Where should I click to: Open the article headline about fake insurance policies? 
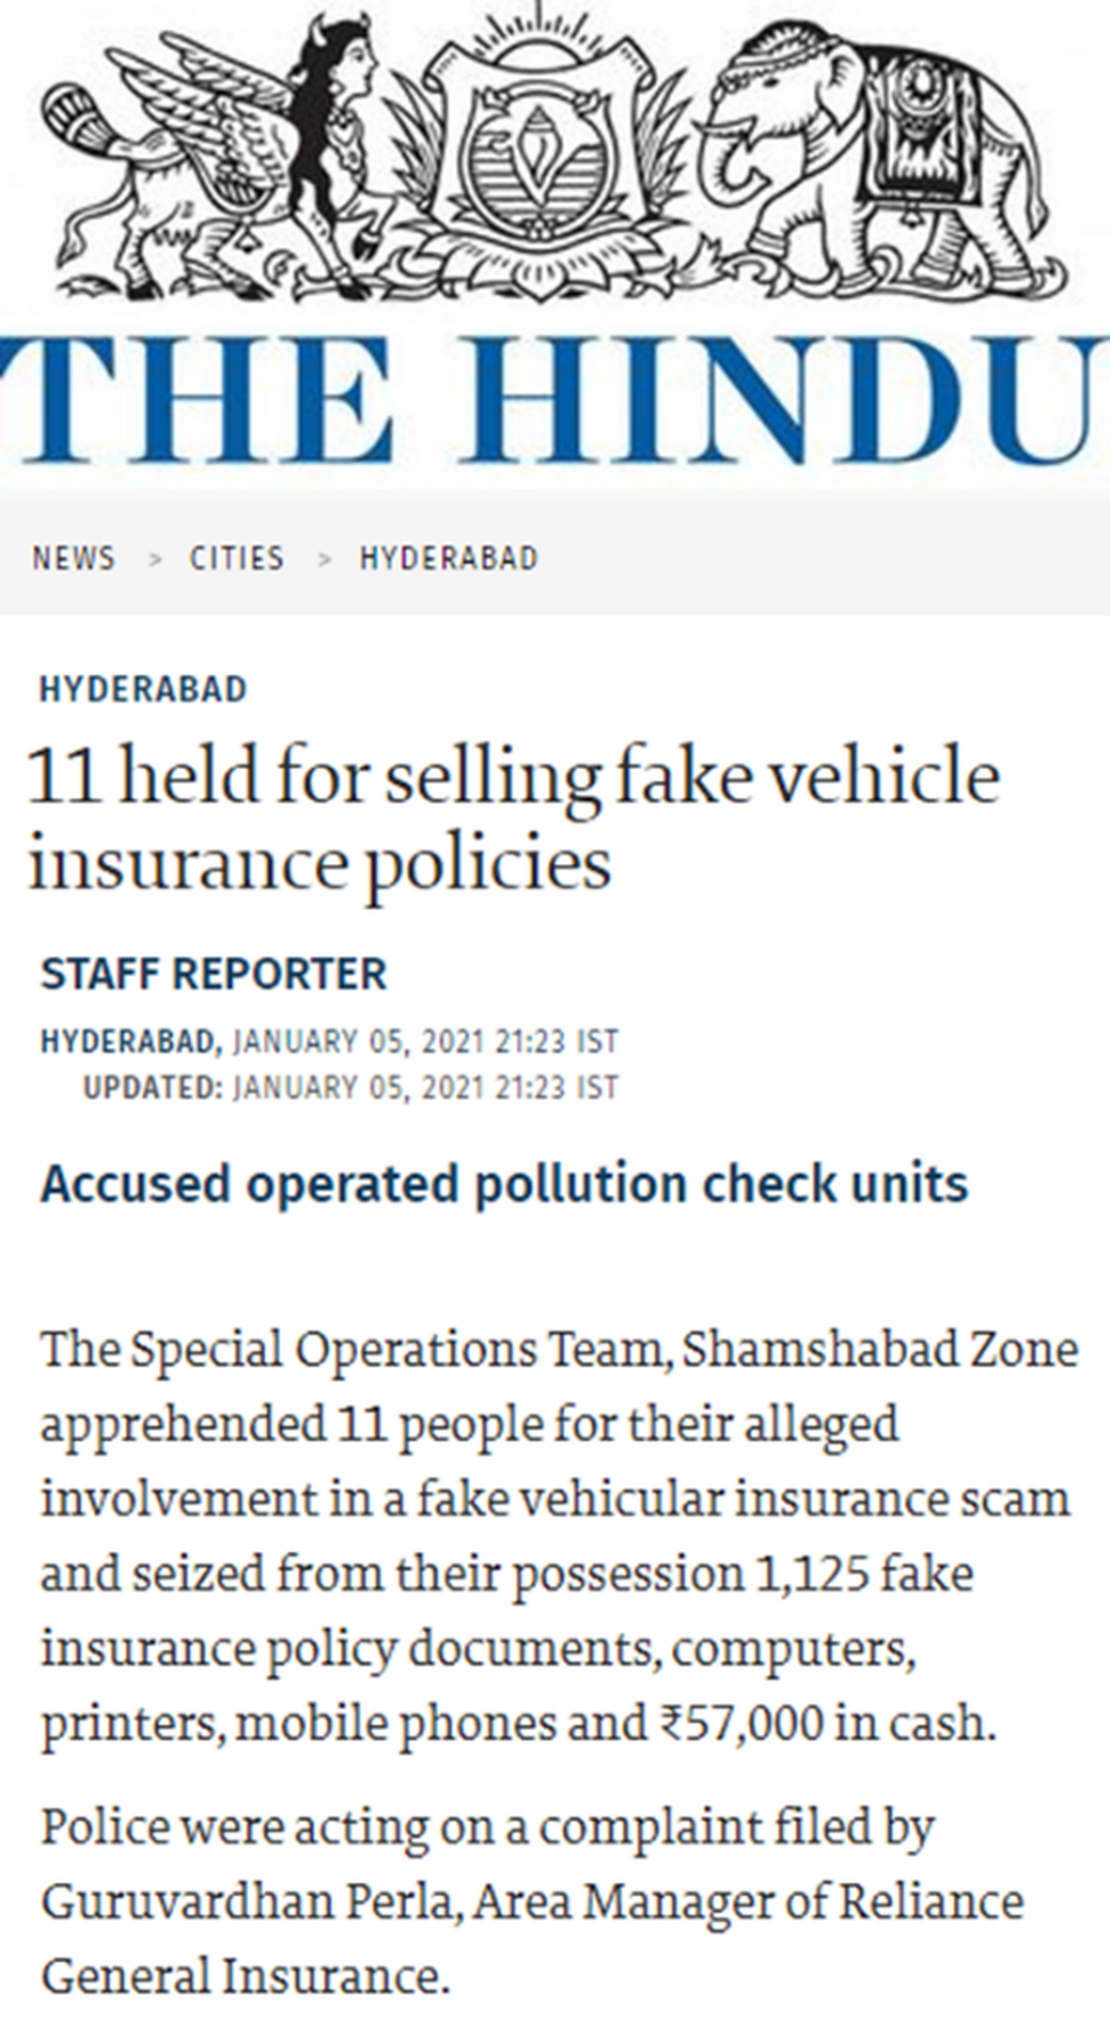pyautogui.click(x=515, y=815)
